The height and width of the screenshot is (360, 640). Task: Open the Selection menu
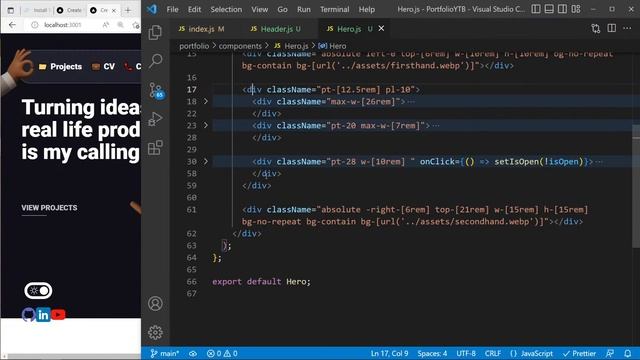[226, 9]
